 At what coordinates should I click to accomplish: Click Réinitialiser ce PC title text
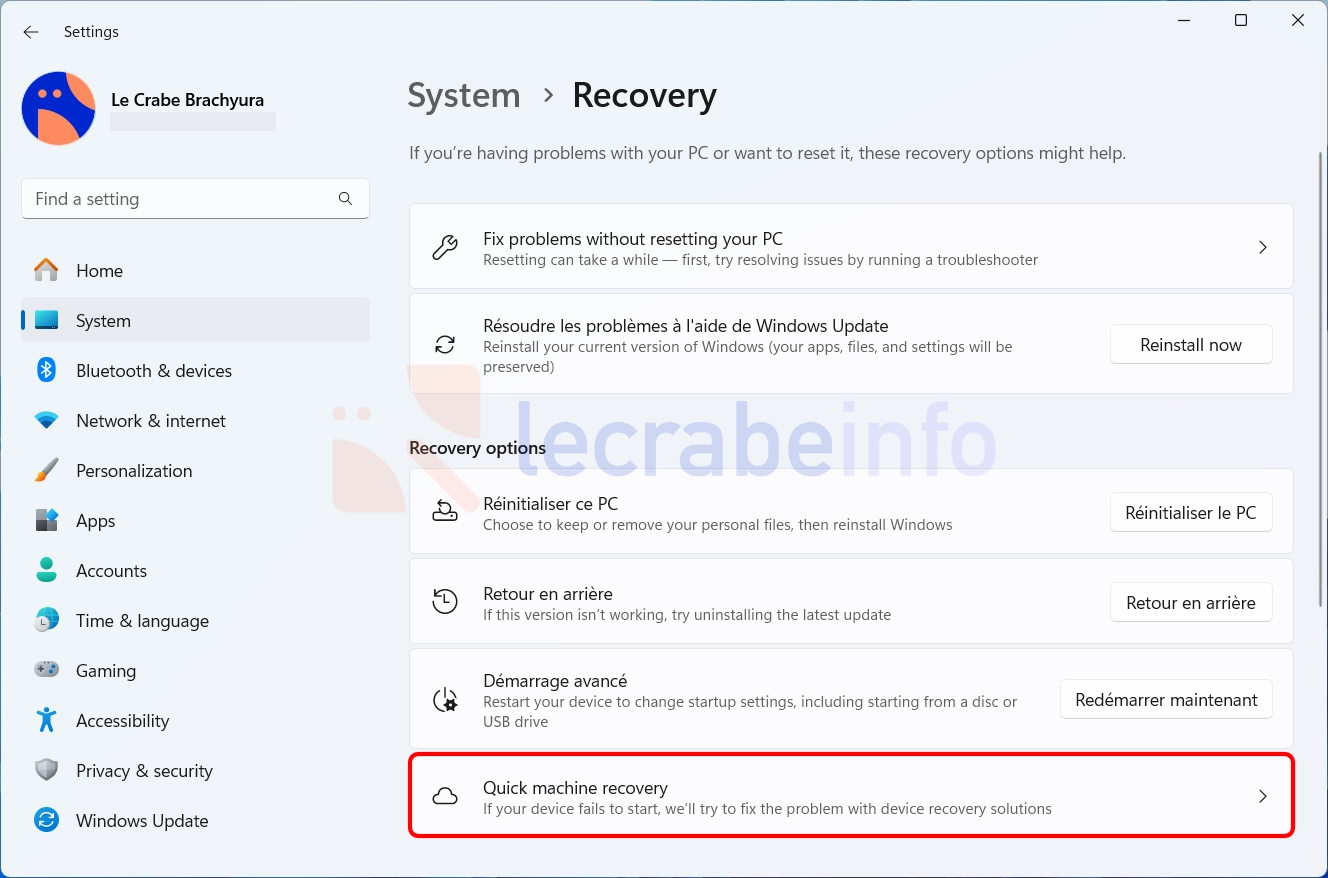click(x=550, y=503)
